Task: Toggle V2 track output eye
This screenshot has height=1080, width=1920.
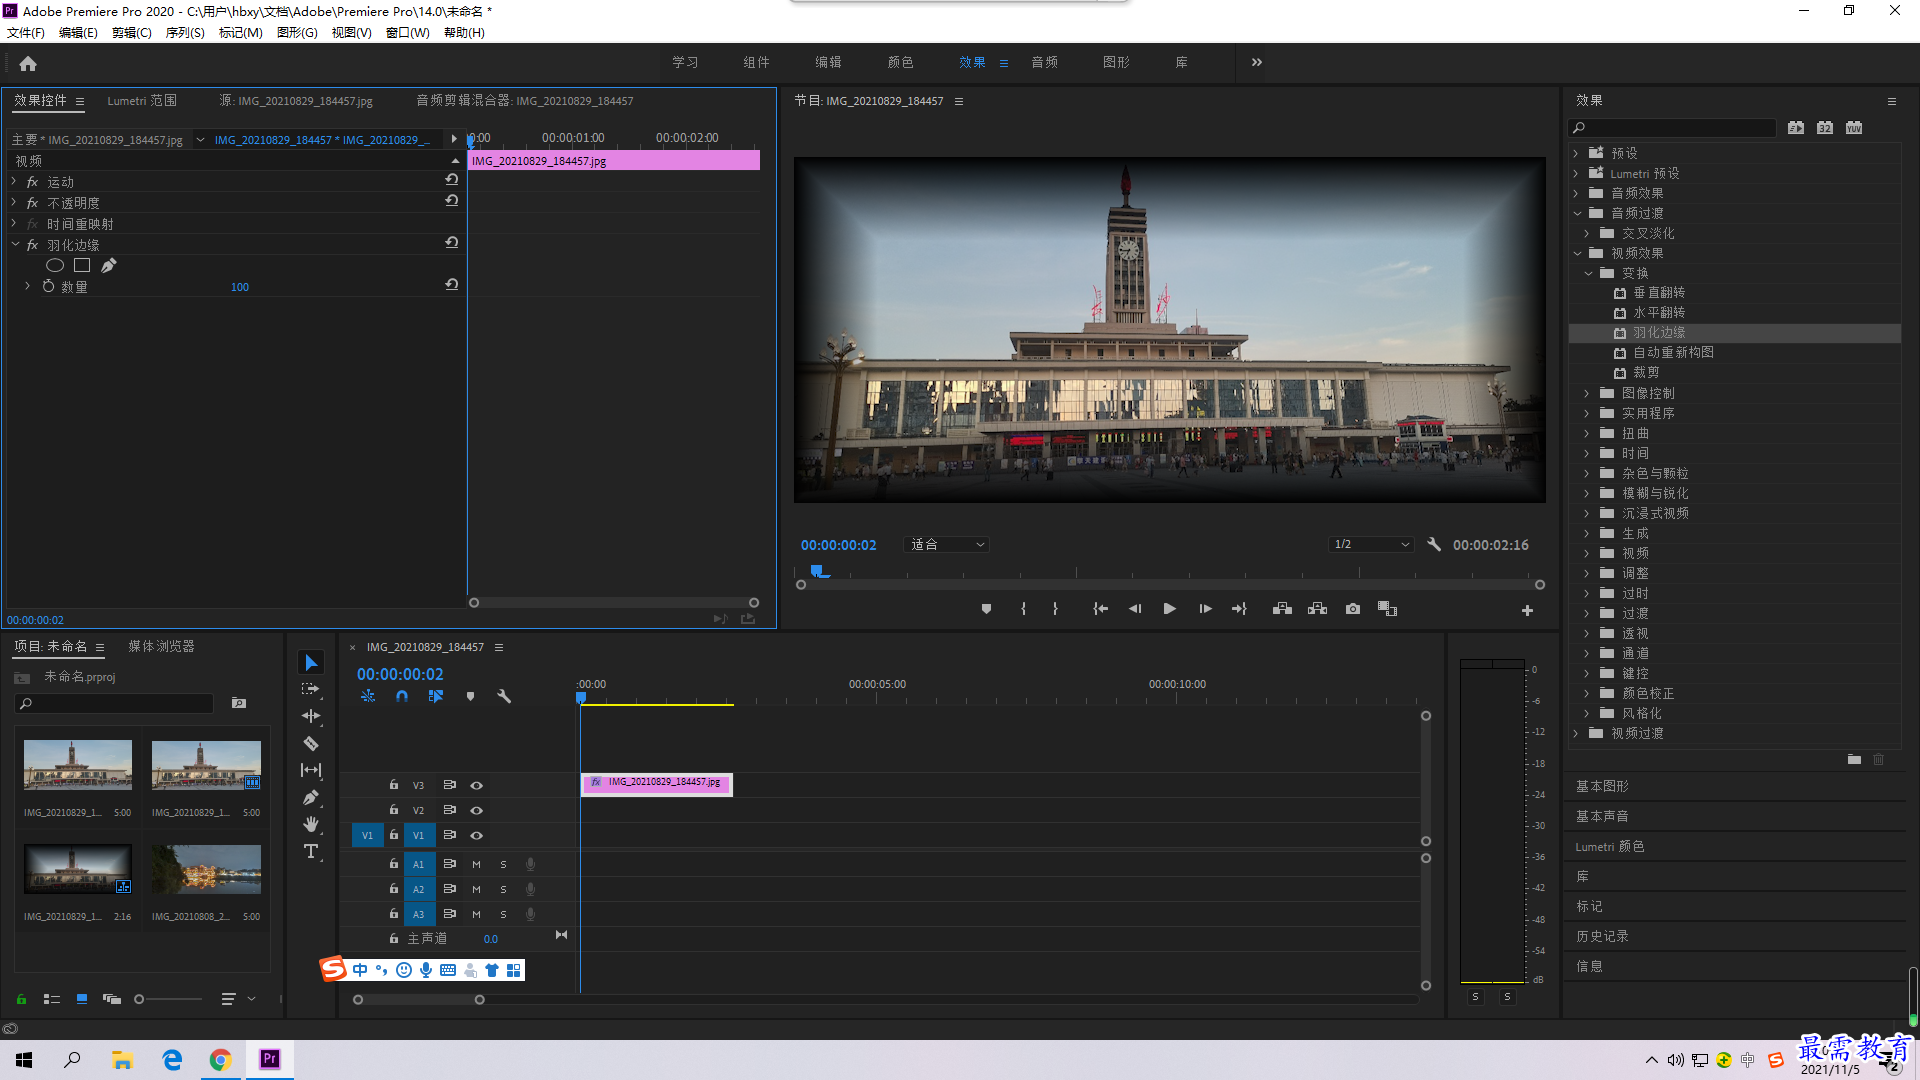Action: pyautogui.click(x=477, y=811)
